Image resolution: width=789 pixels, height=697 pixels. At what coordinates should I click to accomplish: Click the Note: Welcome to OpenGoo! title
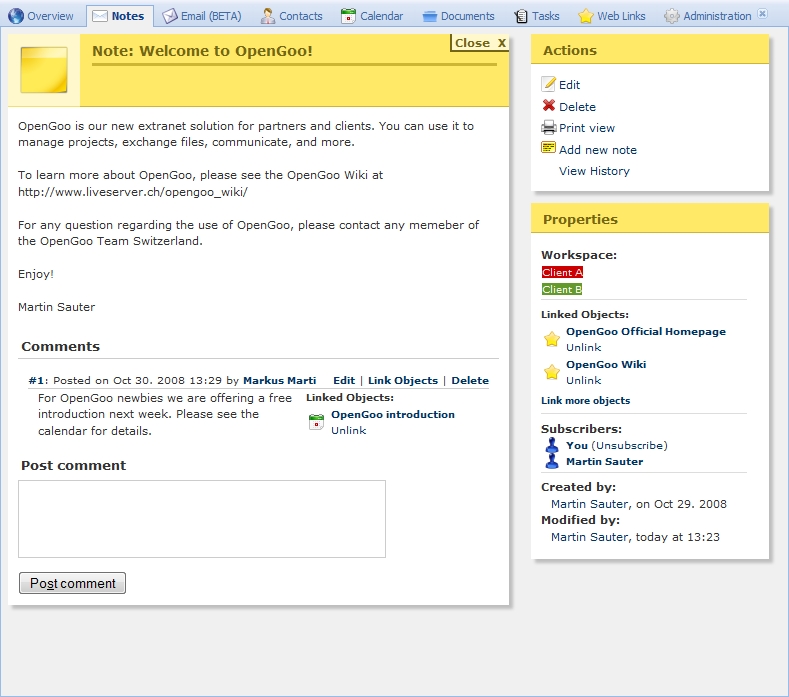pyautogui.click(x=202, y=51)
